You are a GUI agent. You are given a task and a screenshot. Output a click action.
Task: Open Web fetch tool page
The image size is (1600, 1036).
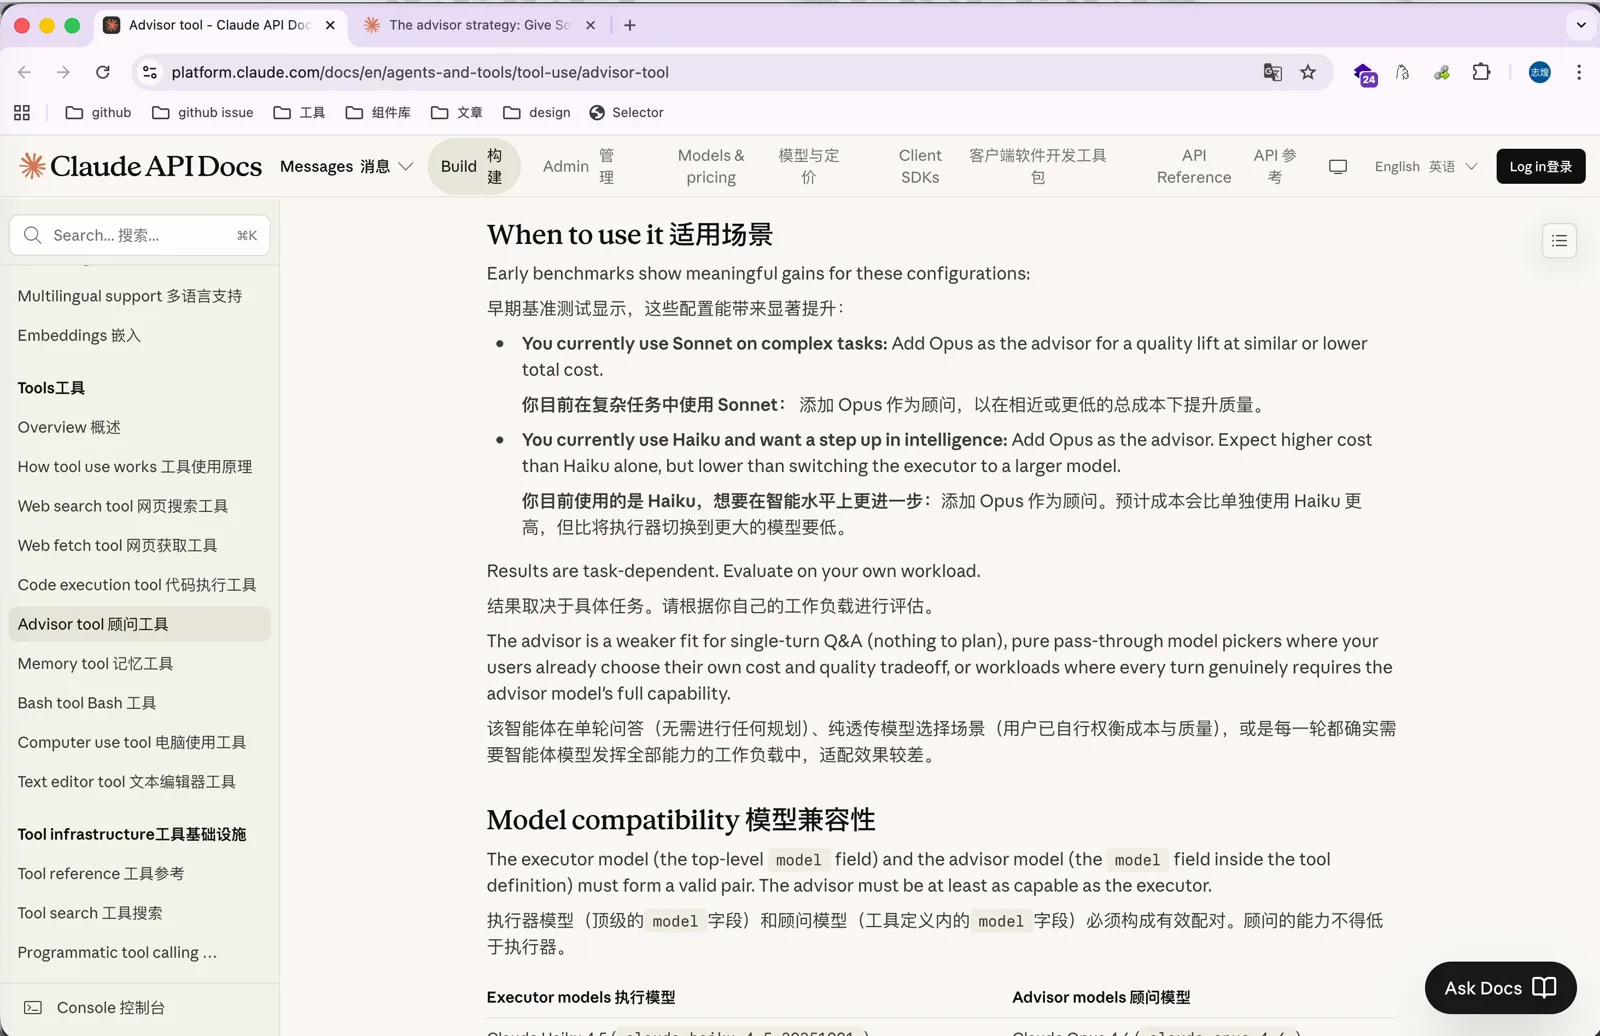pos(117,546)
